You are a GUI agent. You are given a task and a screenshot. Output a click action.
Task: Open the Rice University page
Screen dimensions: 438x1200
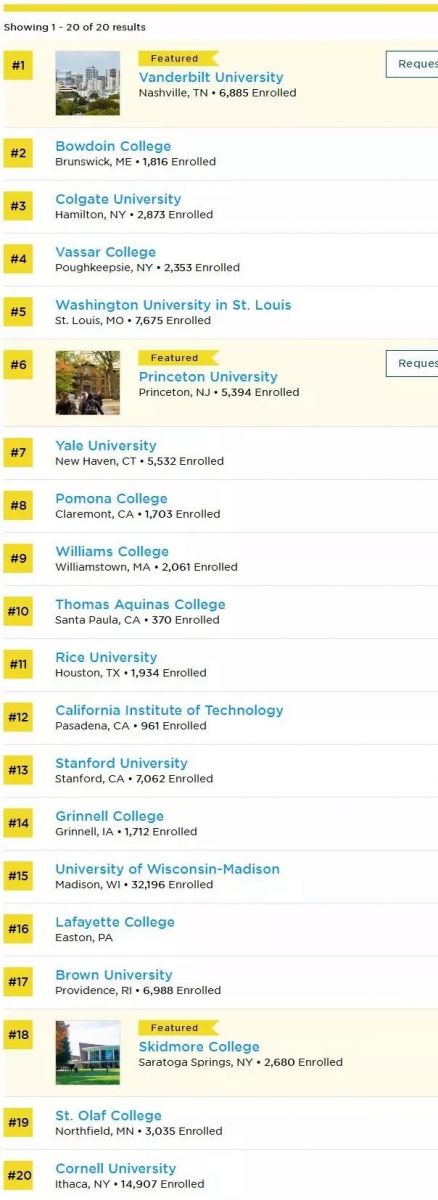coord(106,658)
